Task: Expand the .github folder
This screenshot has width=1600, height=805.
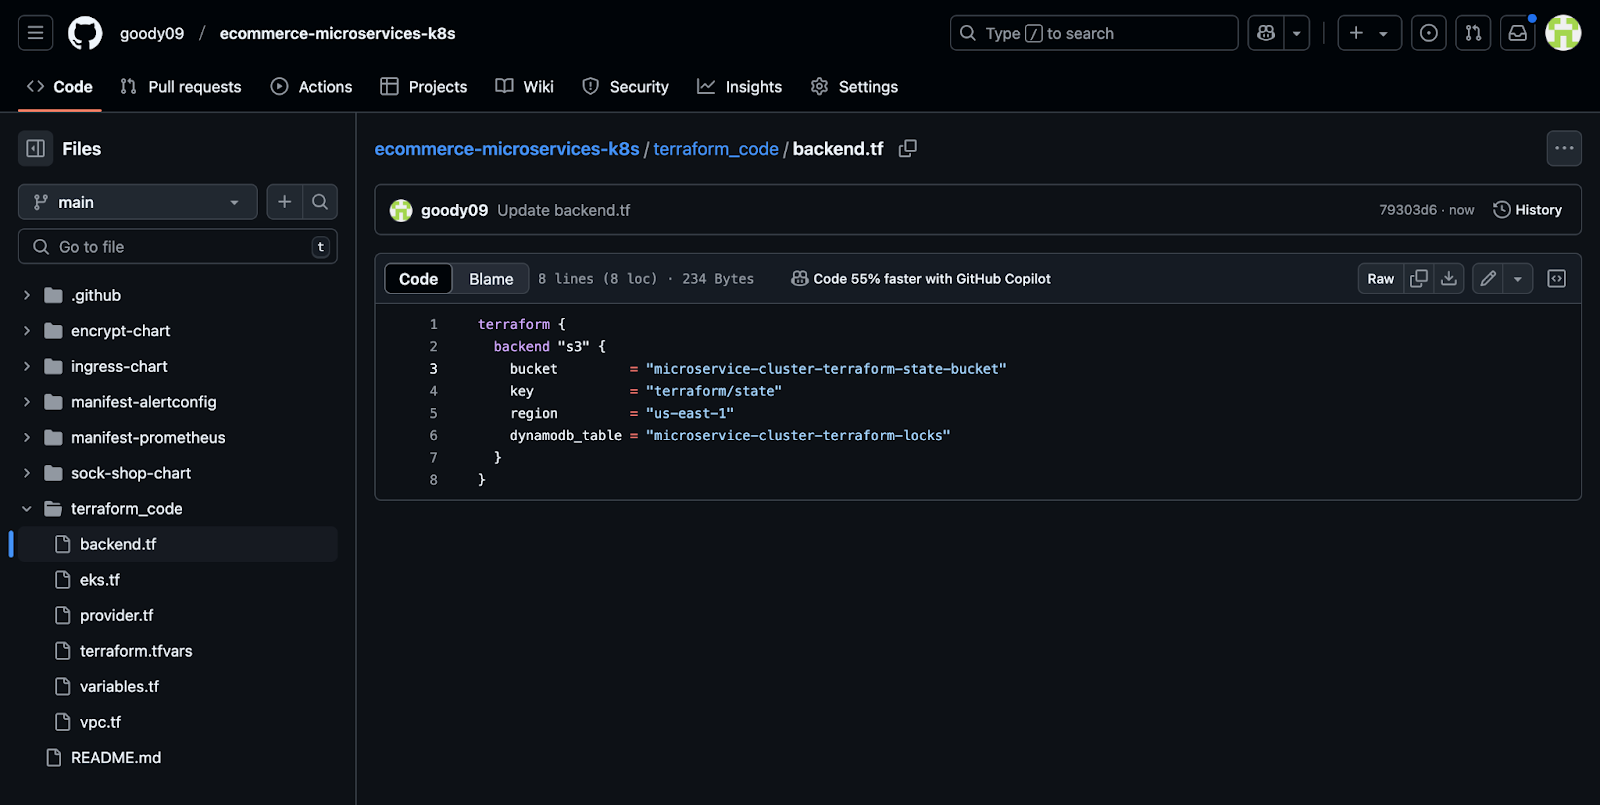Action: coord(27,295)
